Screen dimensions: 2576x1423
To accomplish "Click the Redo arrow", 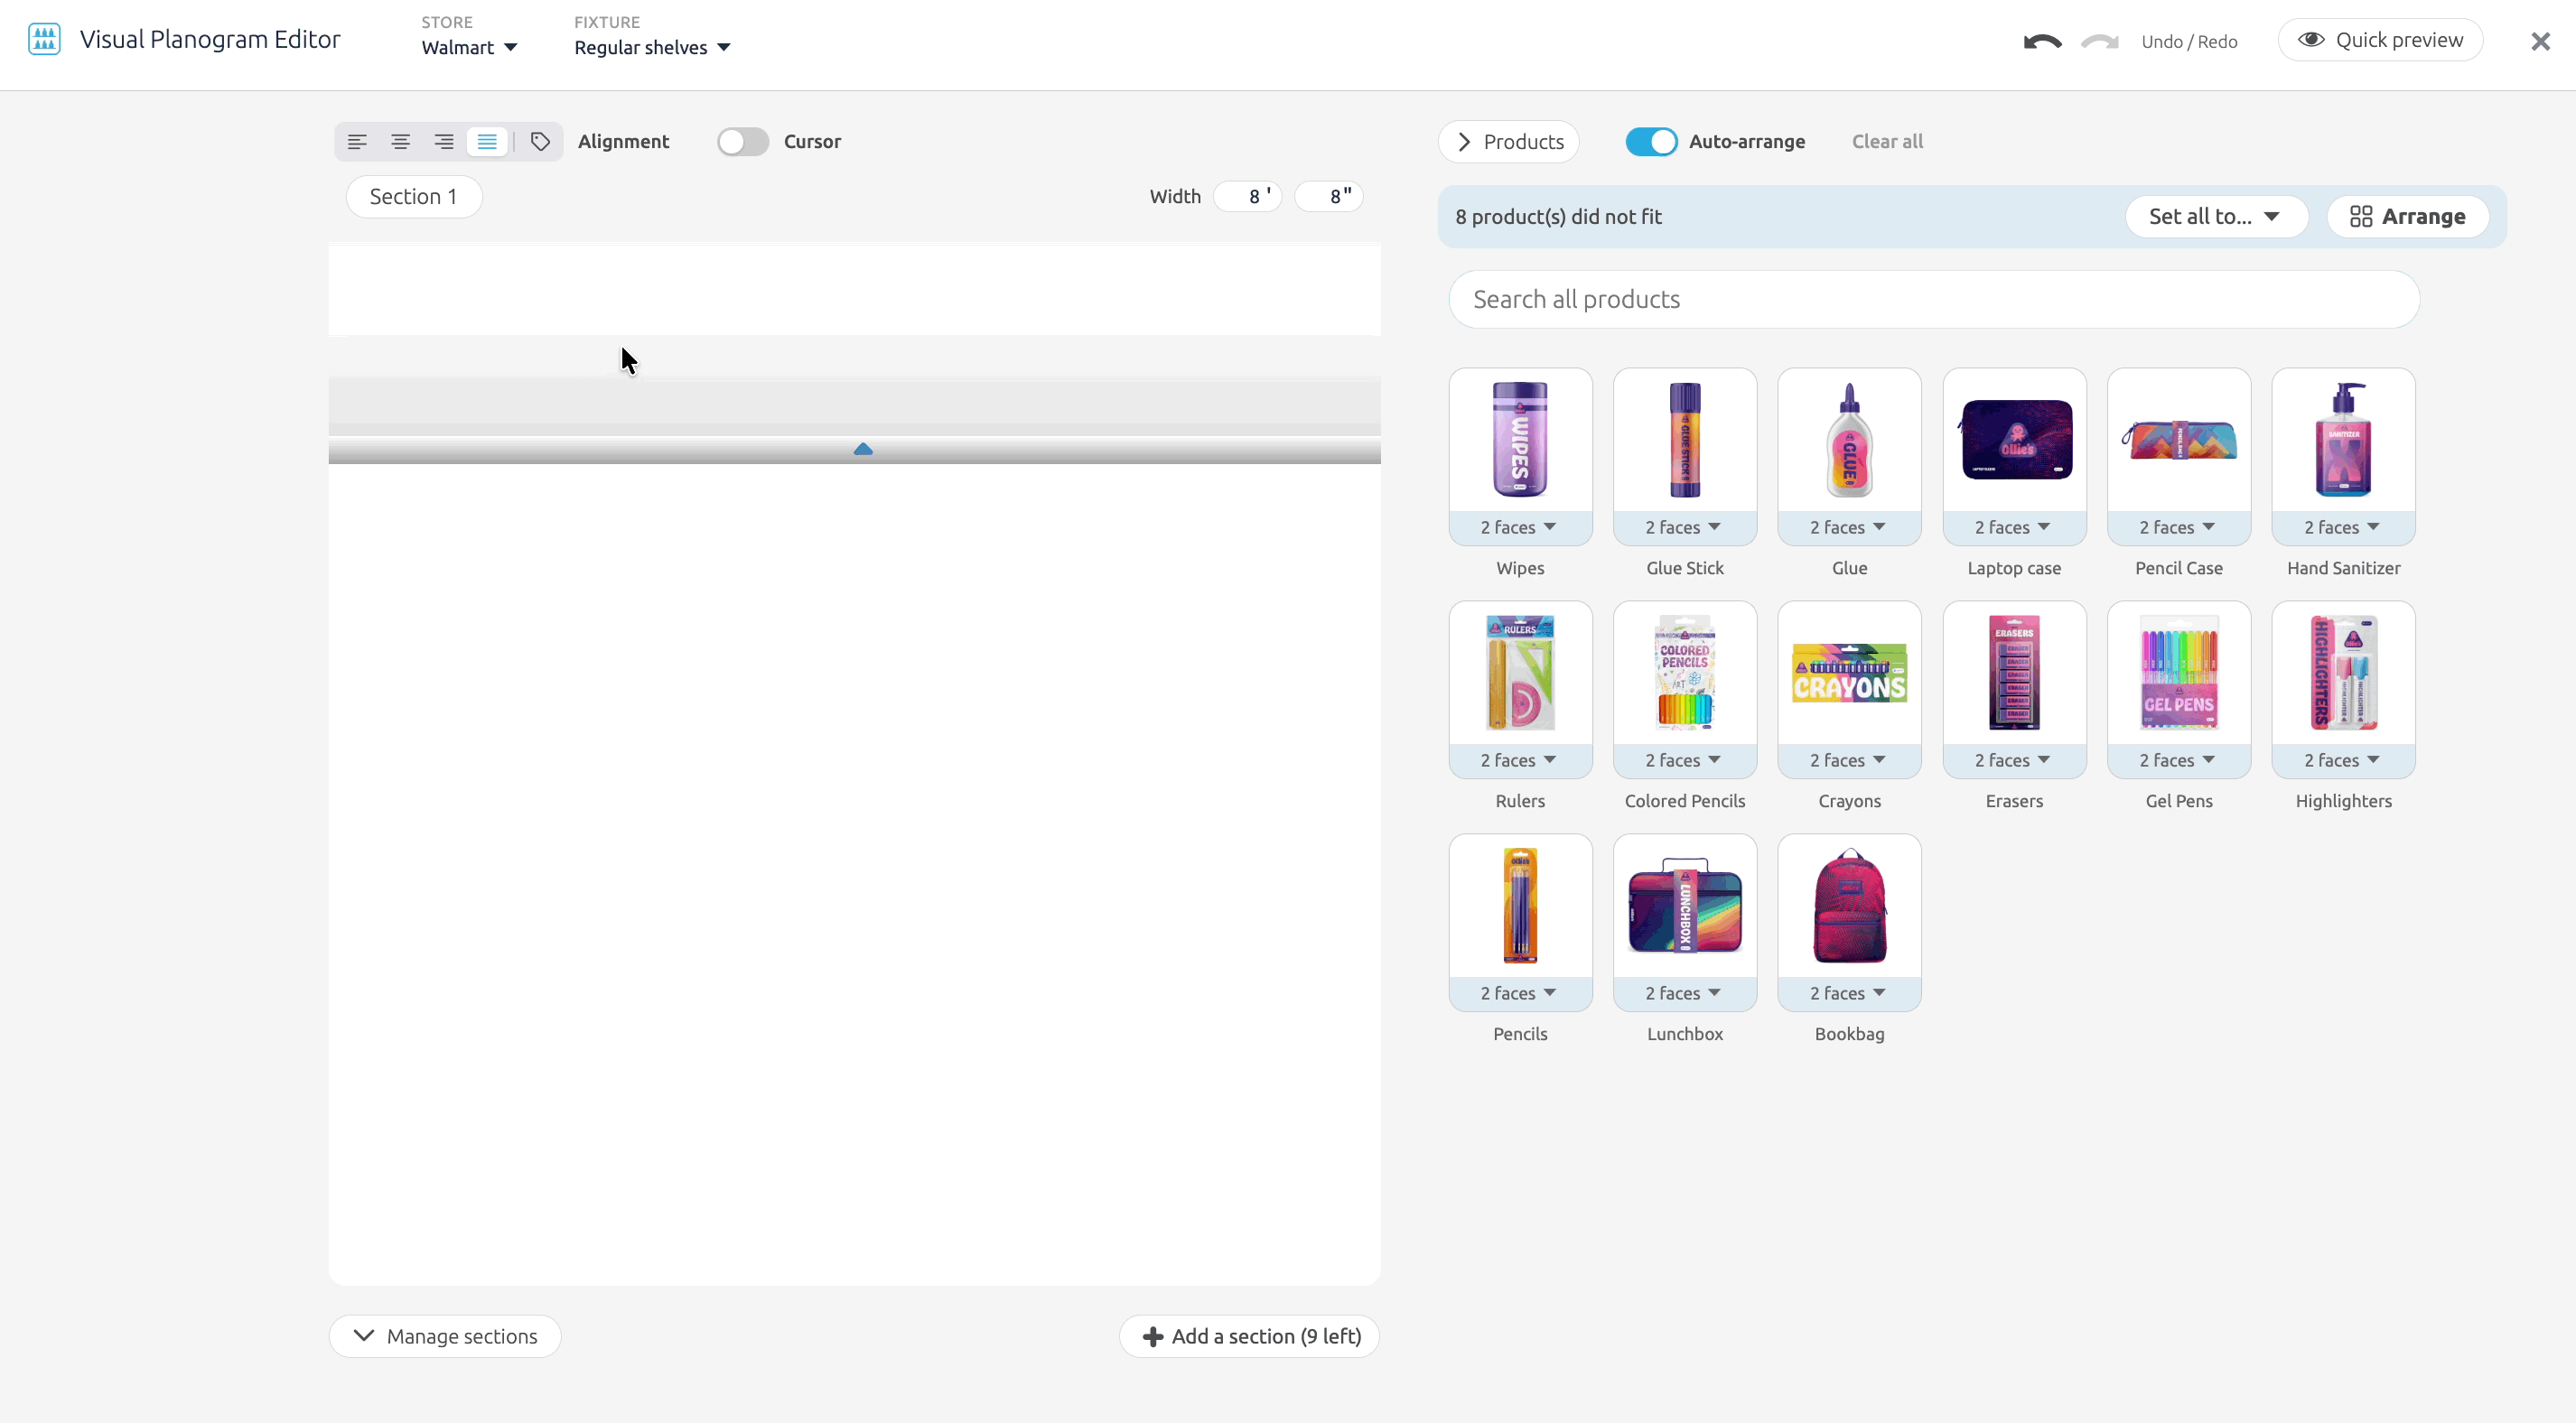I will (x=2100, y=41).
